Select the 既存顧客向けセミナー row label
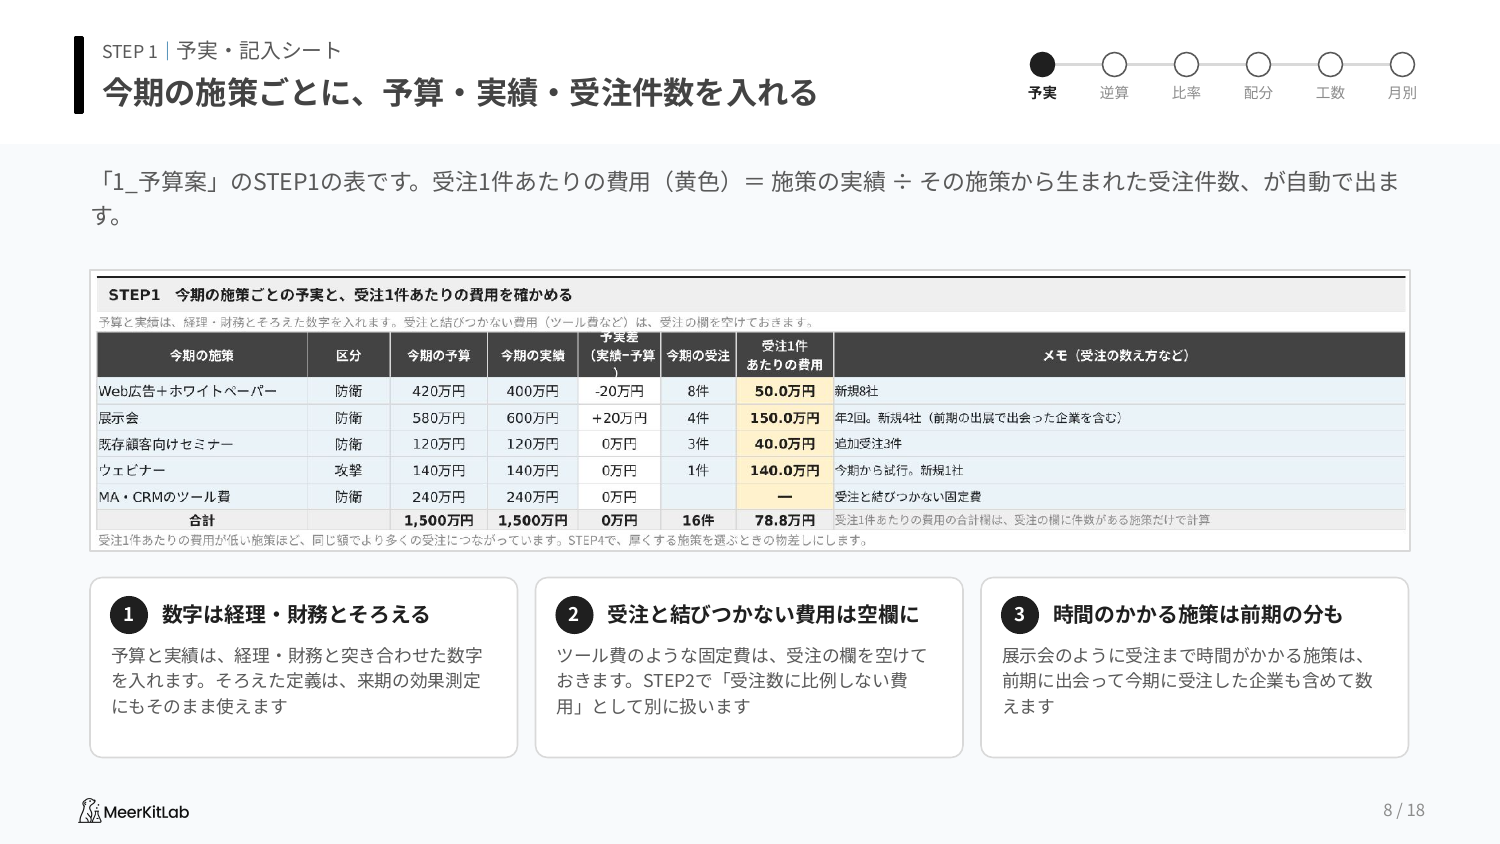1500x844 pixels. pyautogui.click(x=166, y=444)
